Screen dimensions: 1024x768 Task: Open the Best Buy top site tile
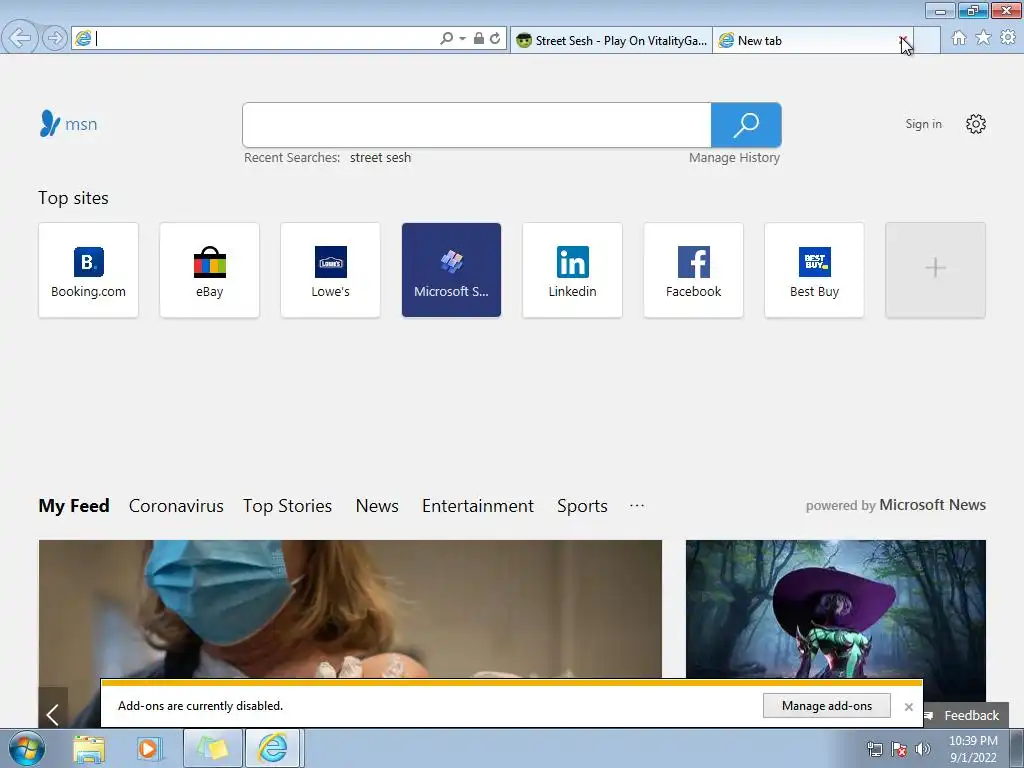point(814,270)
